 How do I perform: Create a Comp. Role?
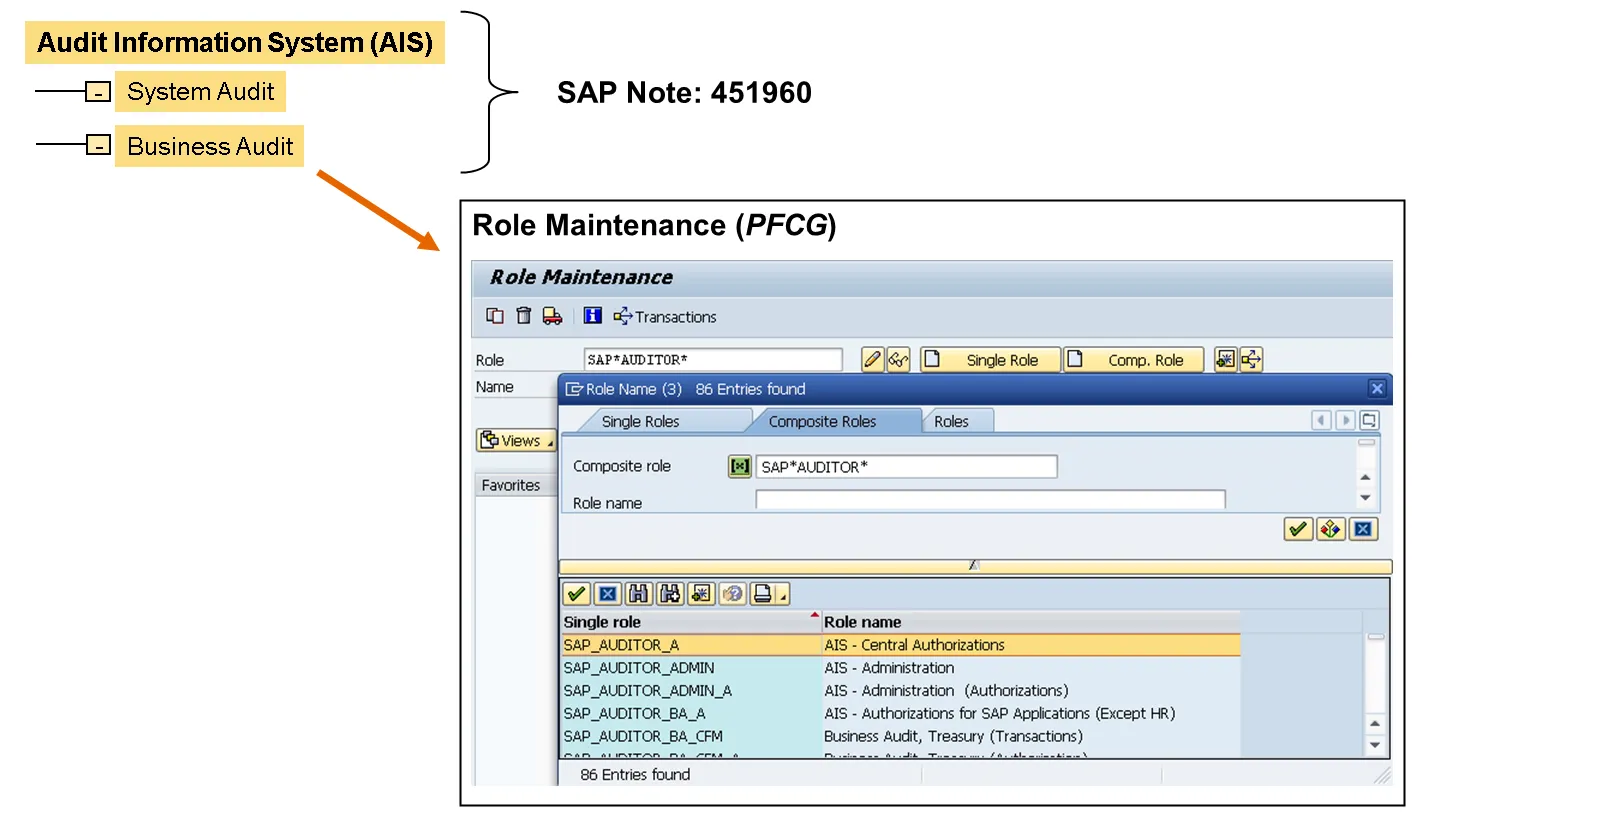pyautogui.click(x=1134, y=360)
